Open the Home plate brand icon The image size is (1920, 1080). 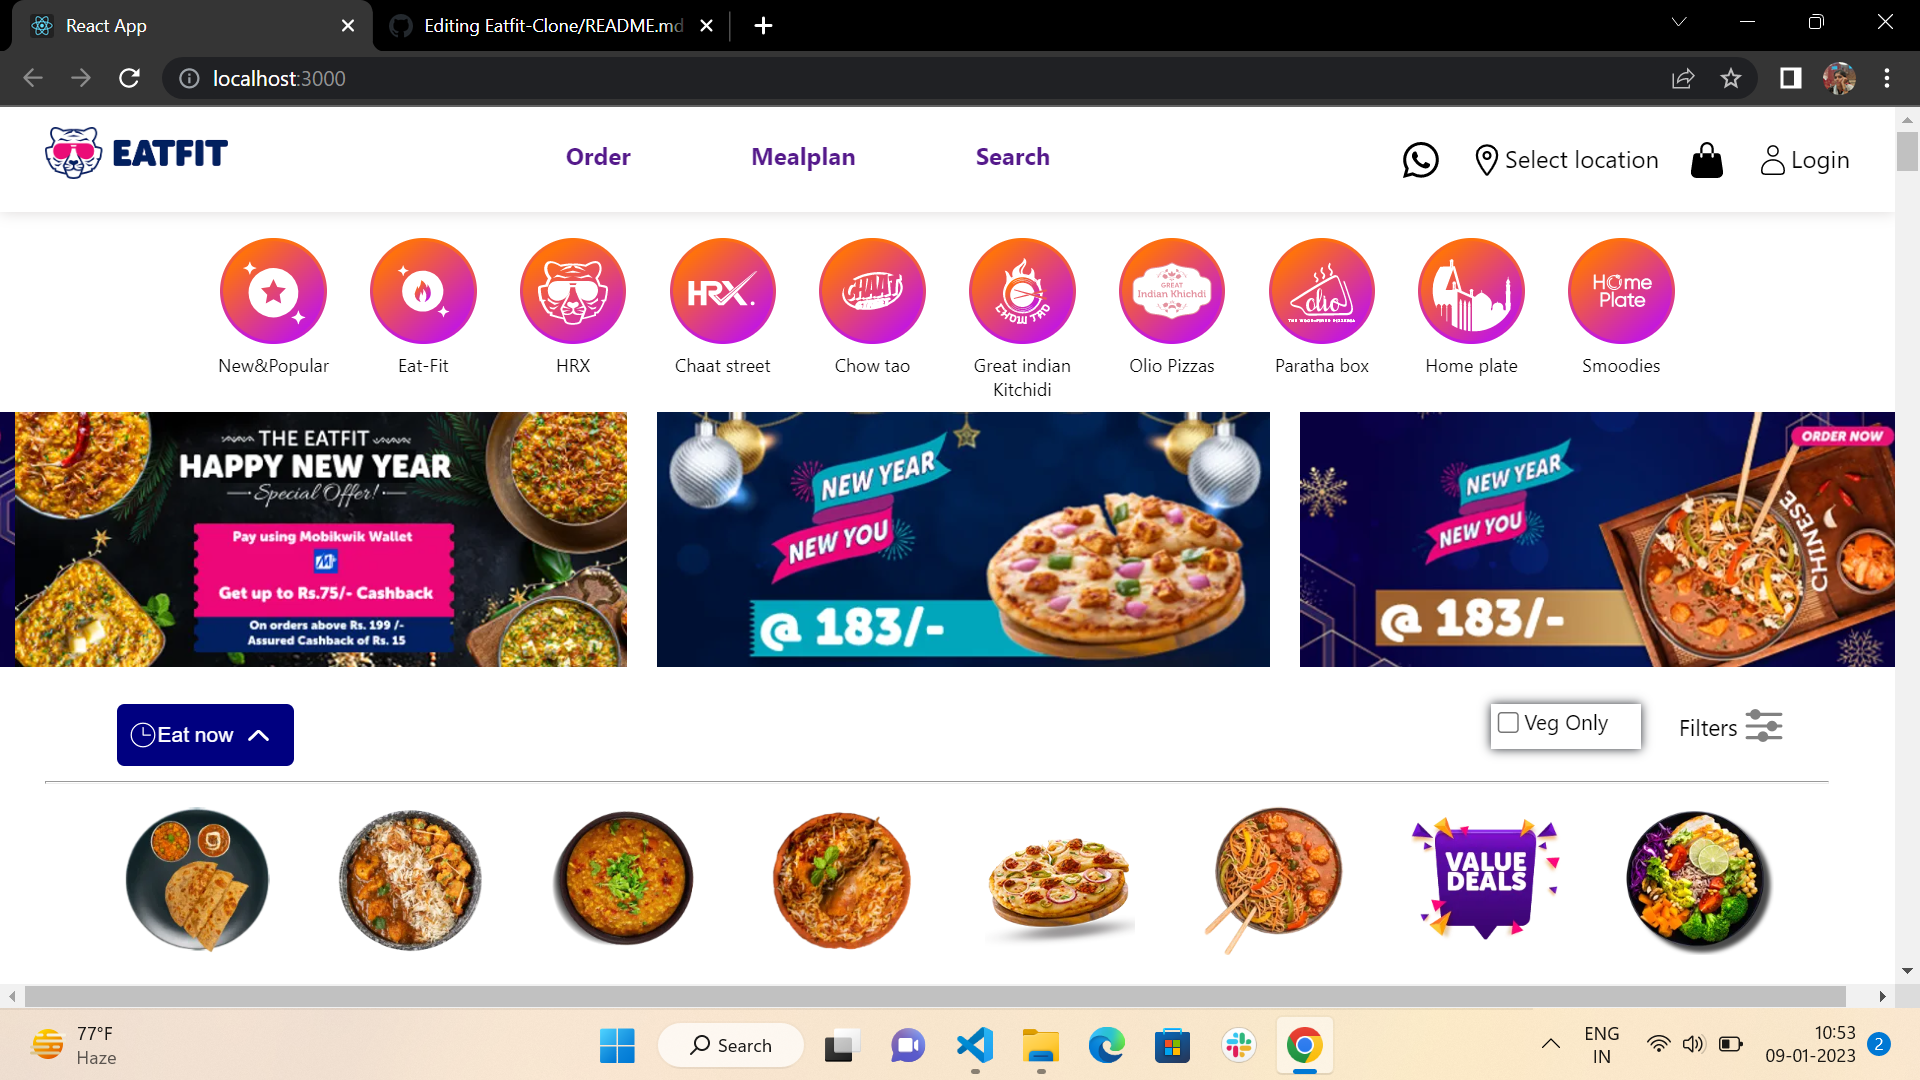click(x=1471, y=291)
